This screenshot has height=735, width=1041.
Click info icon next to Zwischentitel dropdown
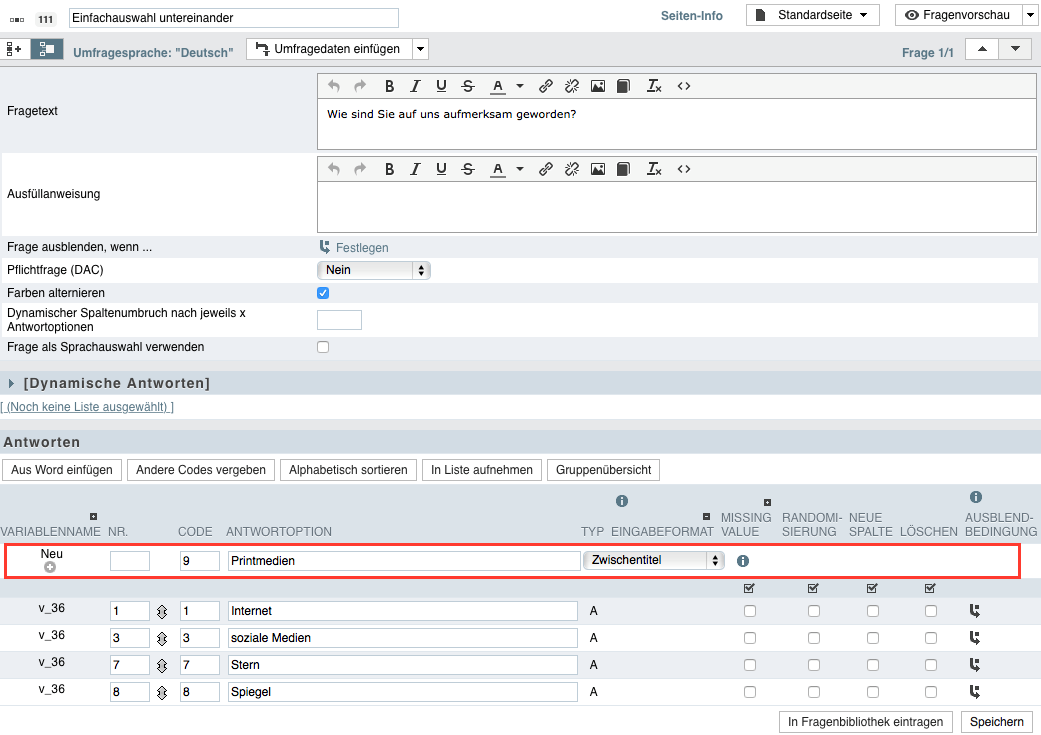click(x=743, y=561)
